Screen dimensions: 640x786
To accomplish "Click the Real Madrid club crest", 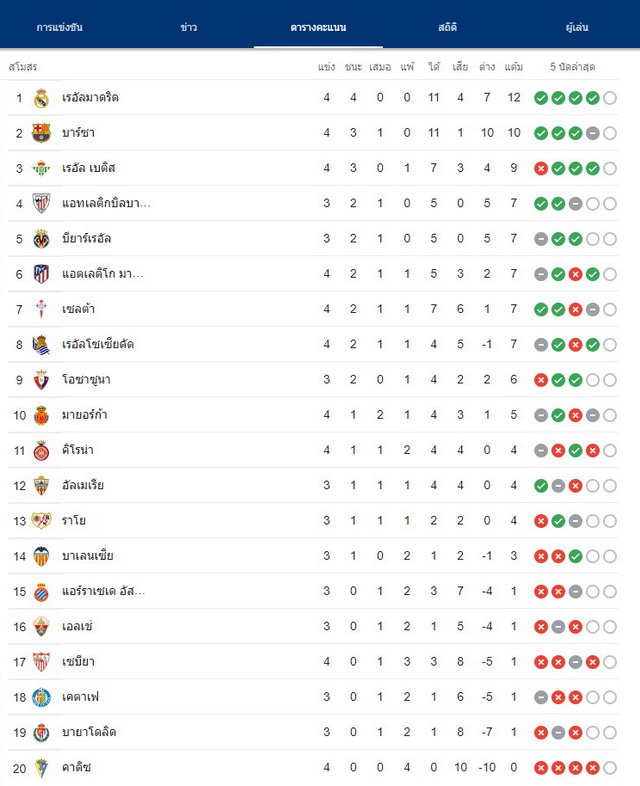I will tap(41, 98).
